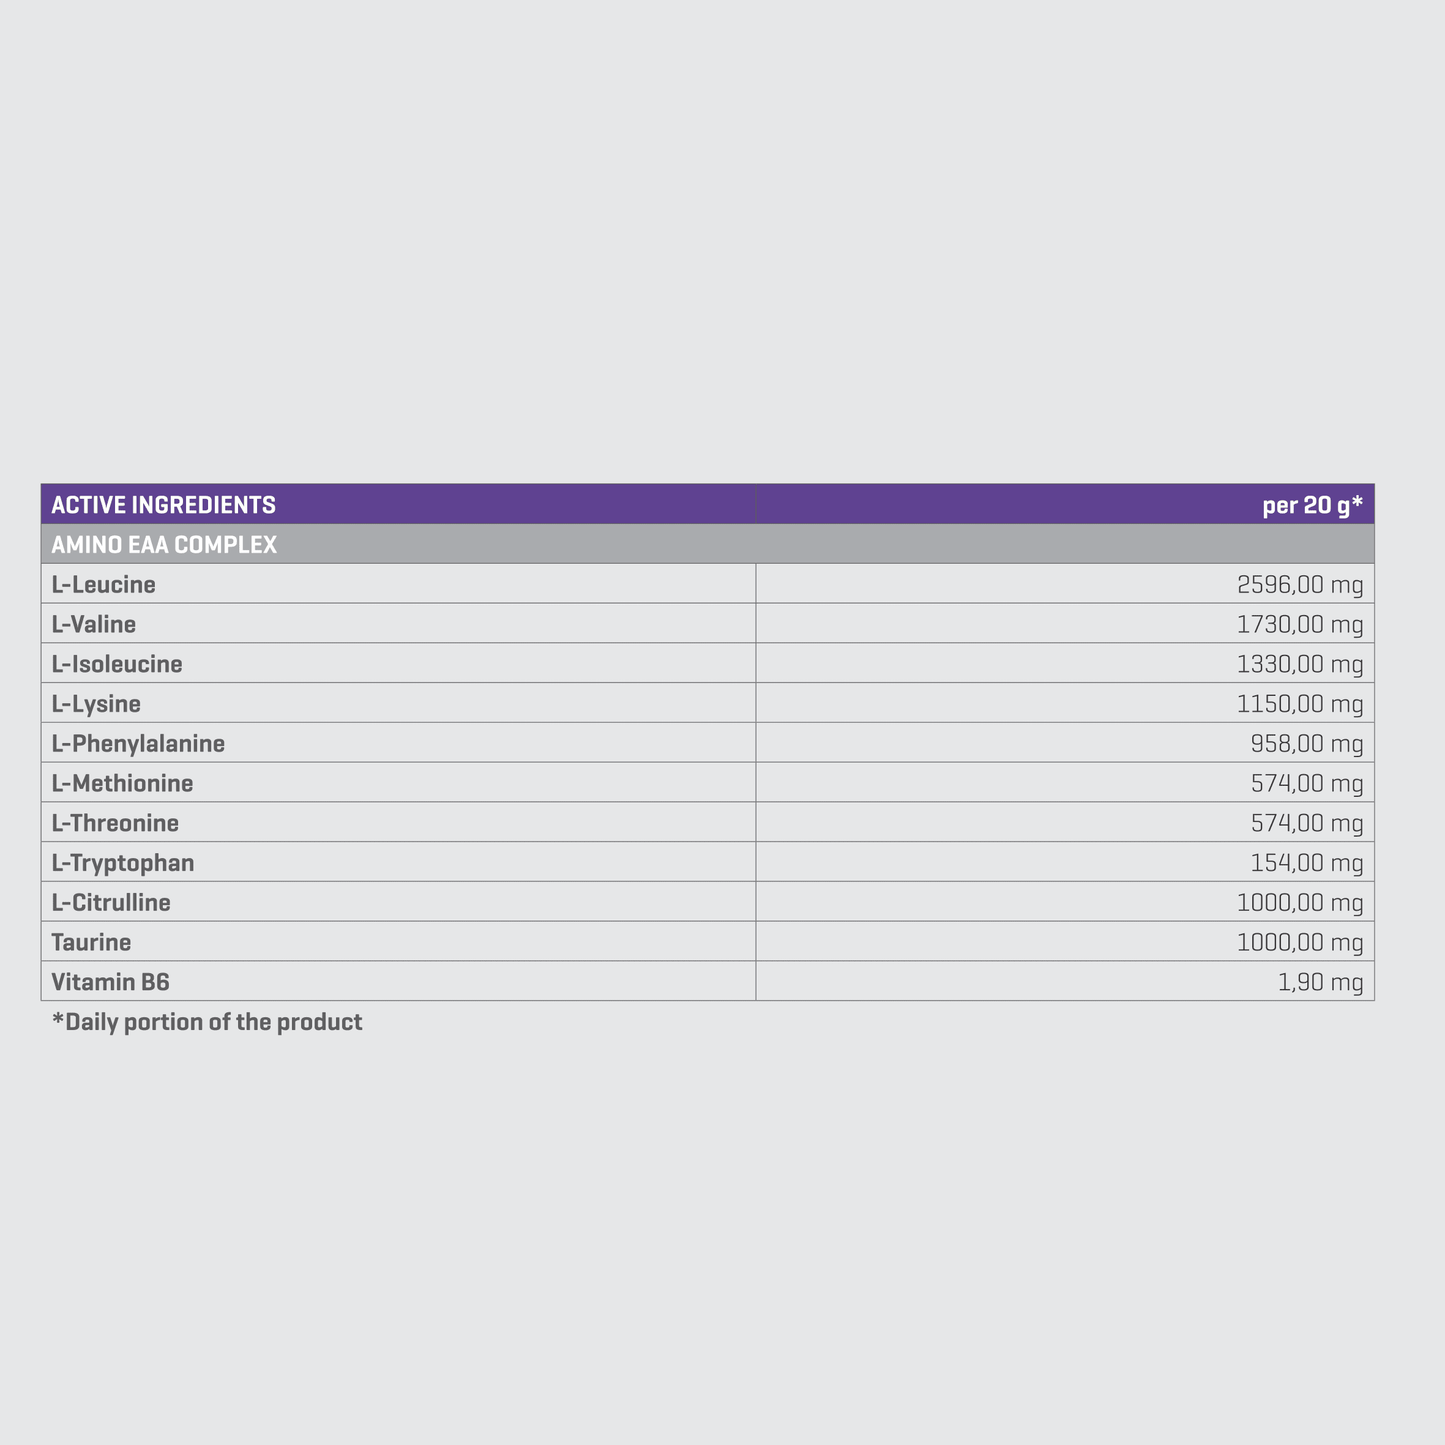Click the 1730,00 mg amount
Viewport: 1445px width, 1445px height.
tap(1300, 624)
